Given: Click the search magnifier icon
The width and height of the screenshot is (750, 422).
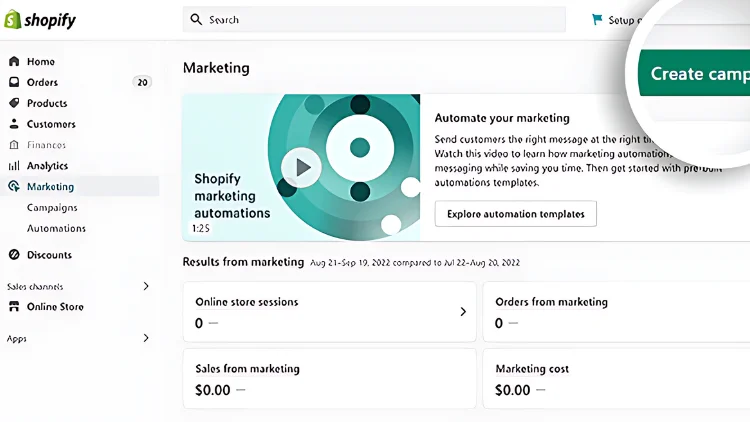Looking at the screenshot, I should pos(196,20).
